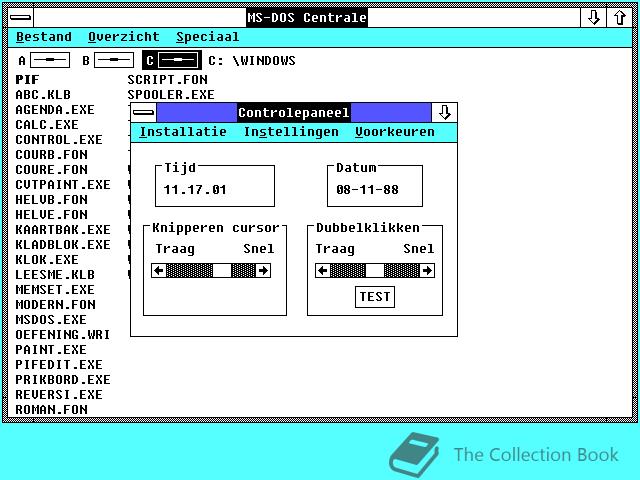
Task: Select file ABC.KLB
Action: pos(43,95)
